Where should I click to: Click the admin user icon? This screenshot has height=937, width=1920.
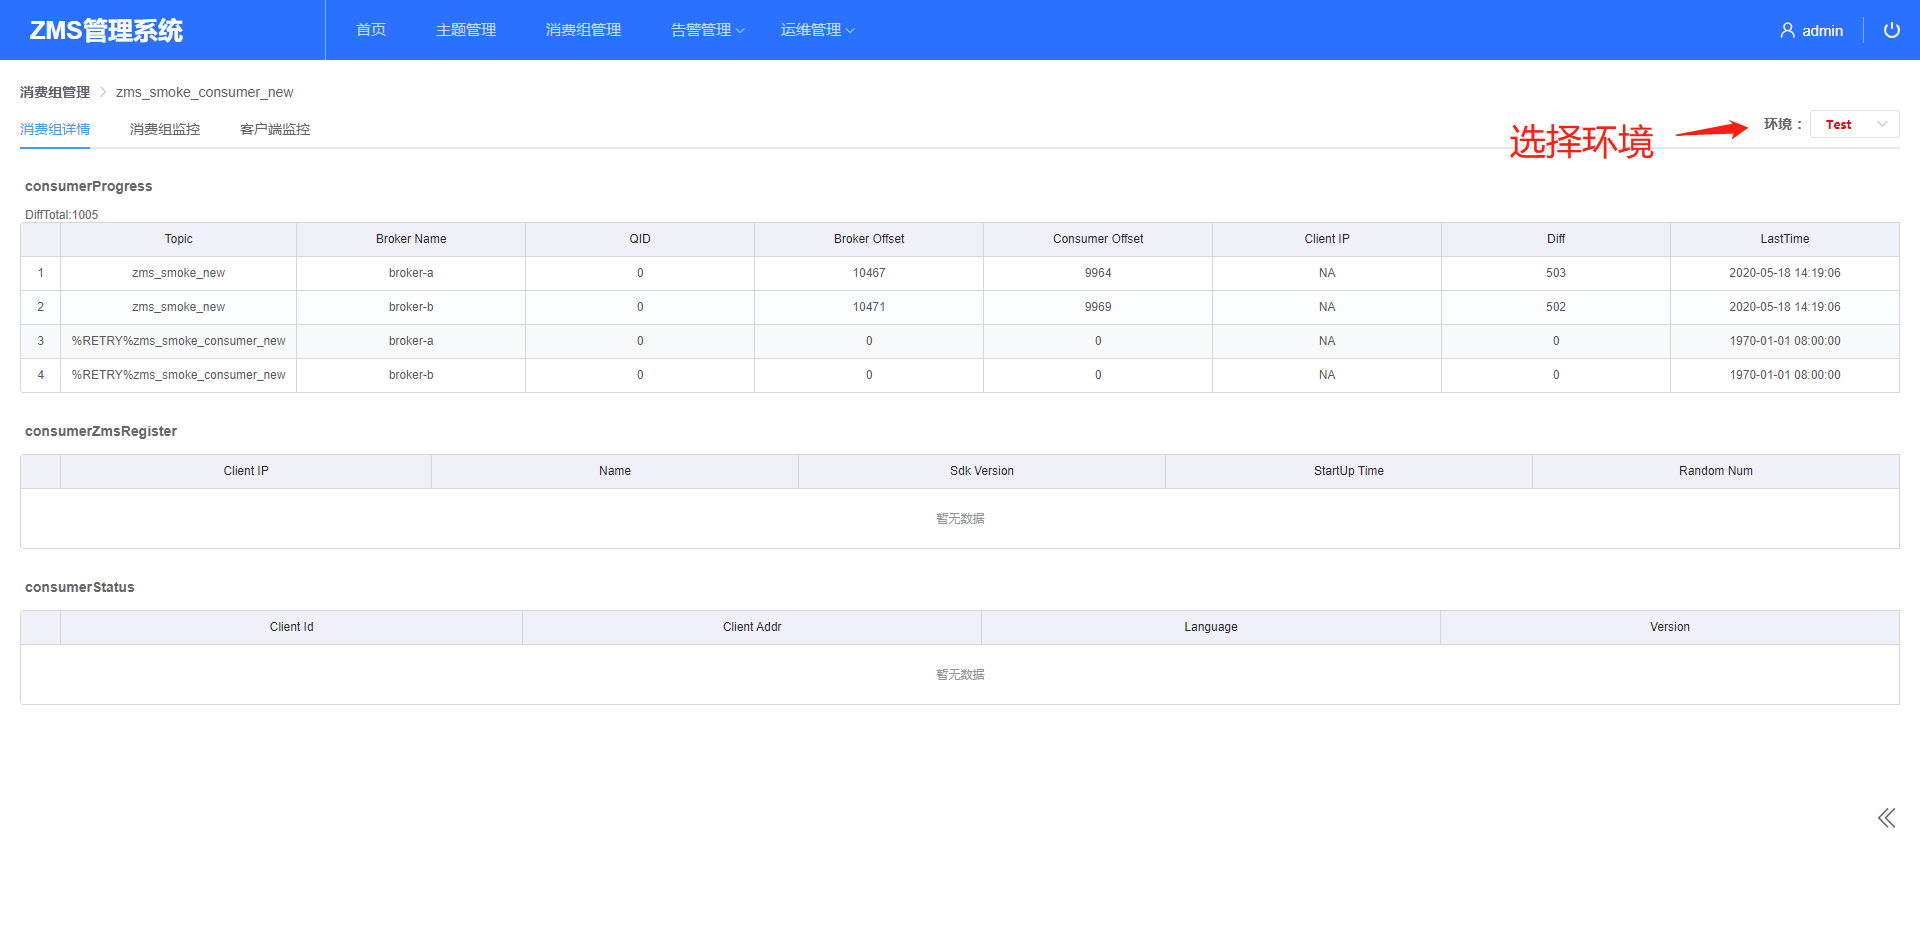point(1787,31)
